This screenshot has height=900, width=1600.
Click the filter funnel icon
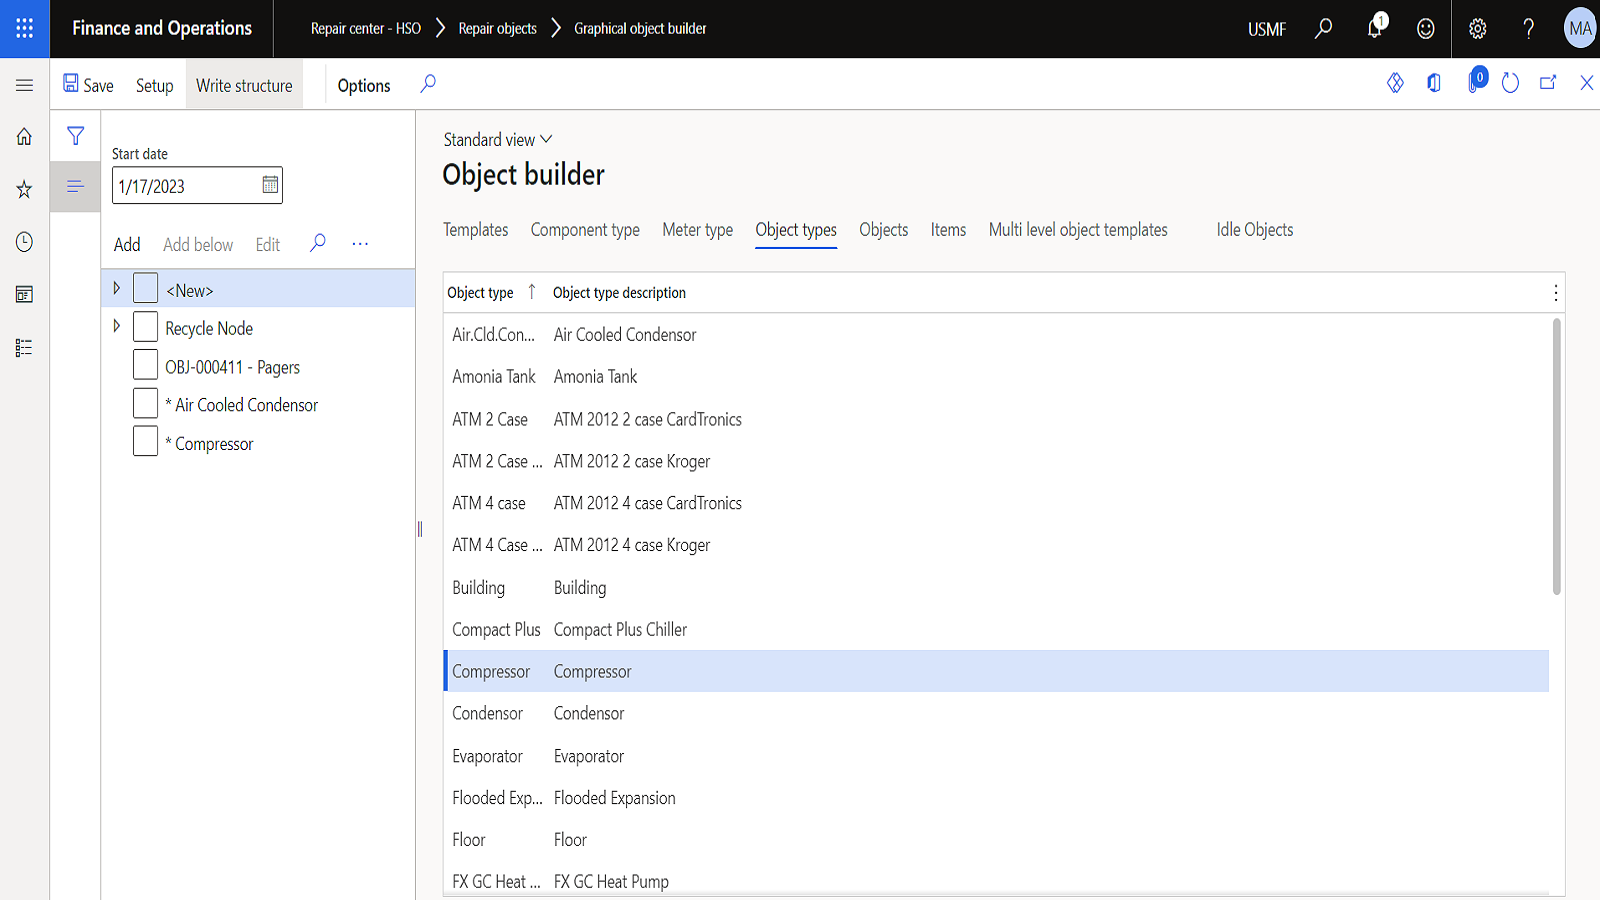(75, 136)
